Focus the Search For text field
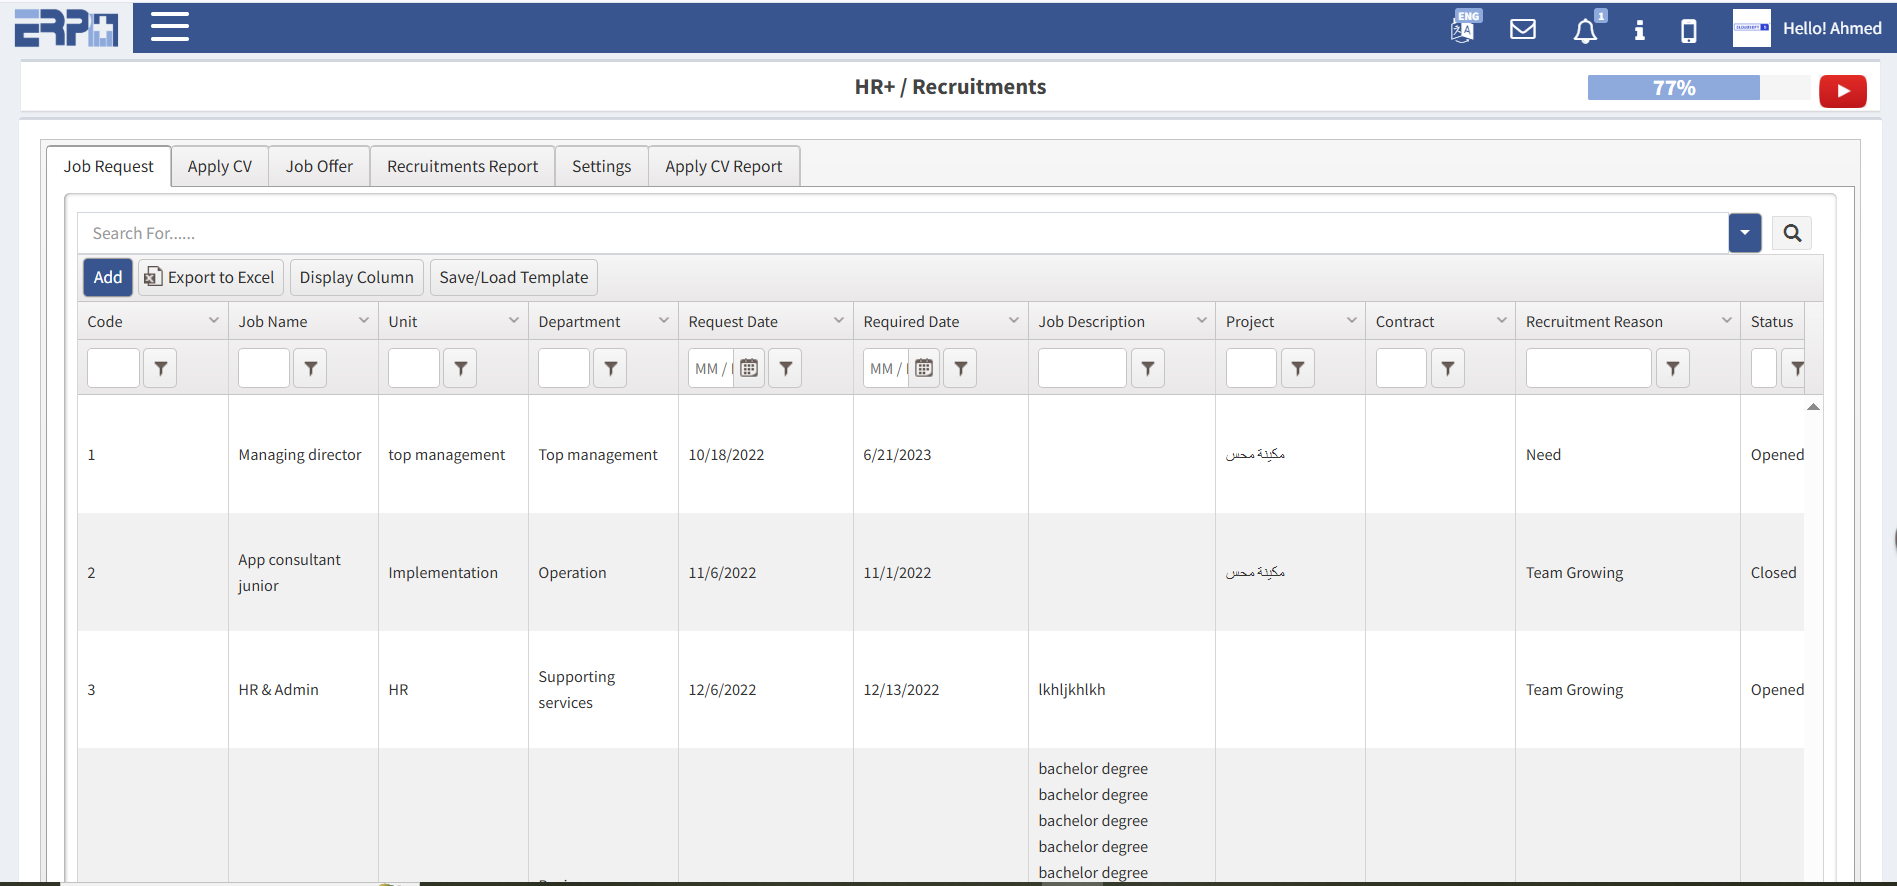This screenshot has height=886, width=1897. pyautogui.click(x=900, y=233)
